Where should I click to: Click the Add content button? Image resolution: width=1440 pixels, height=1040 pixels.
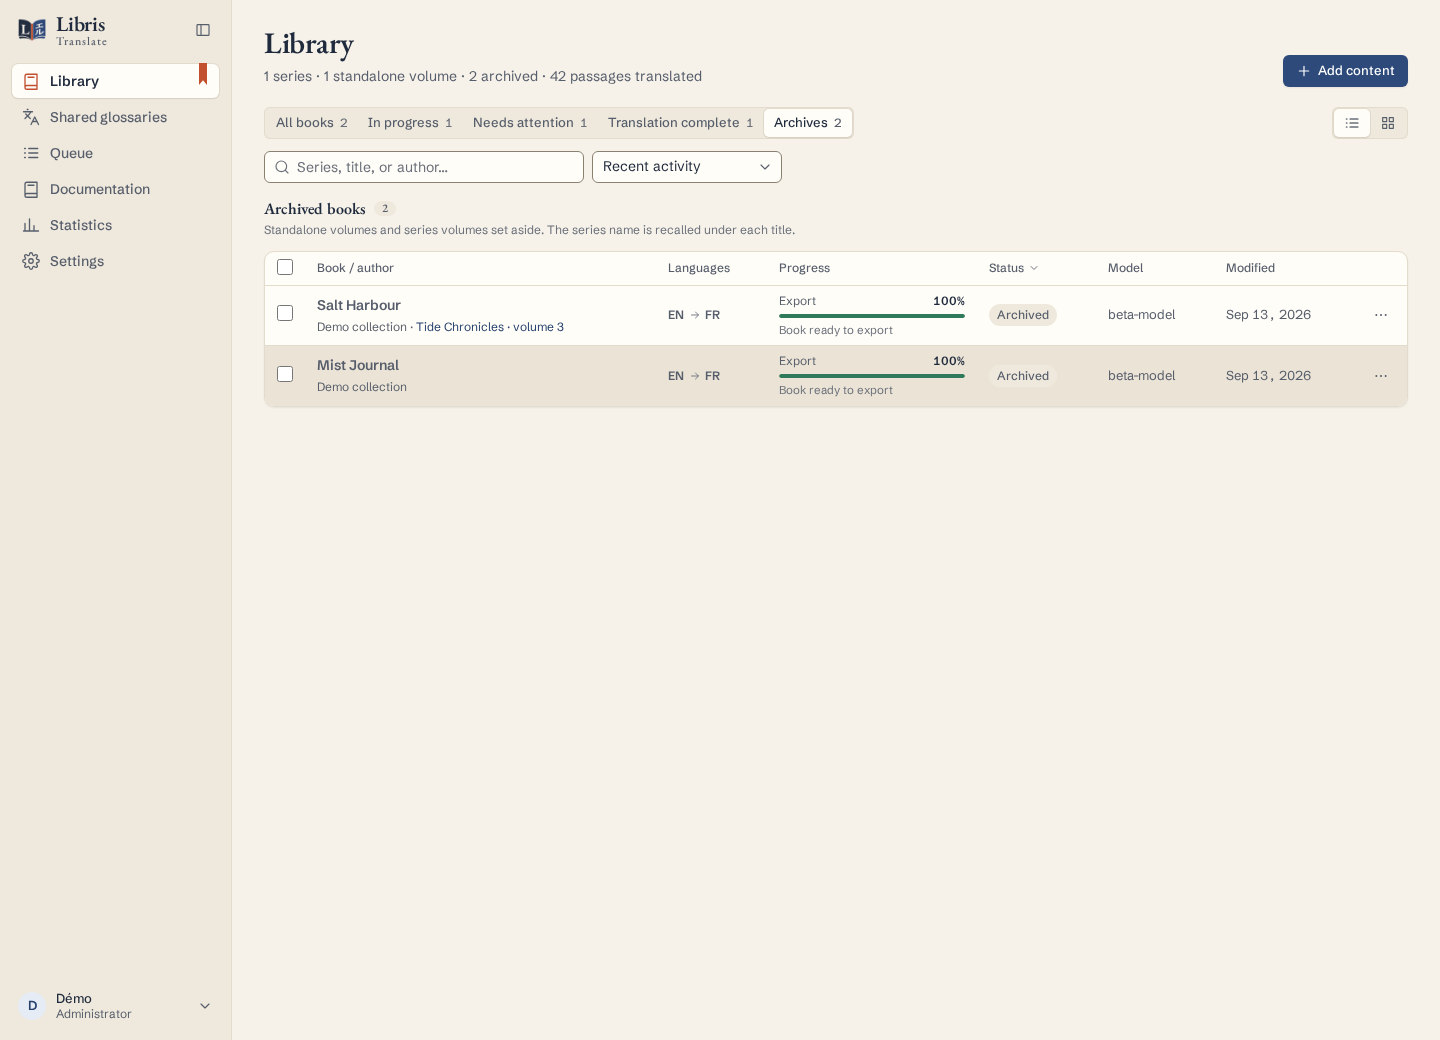[1345, 71]
